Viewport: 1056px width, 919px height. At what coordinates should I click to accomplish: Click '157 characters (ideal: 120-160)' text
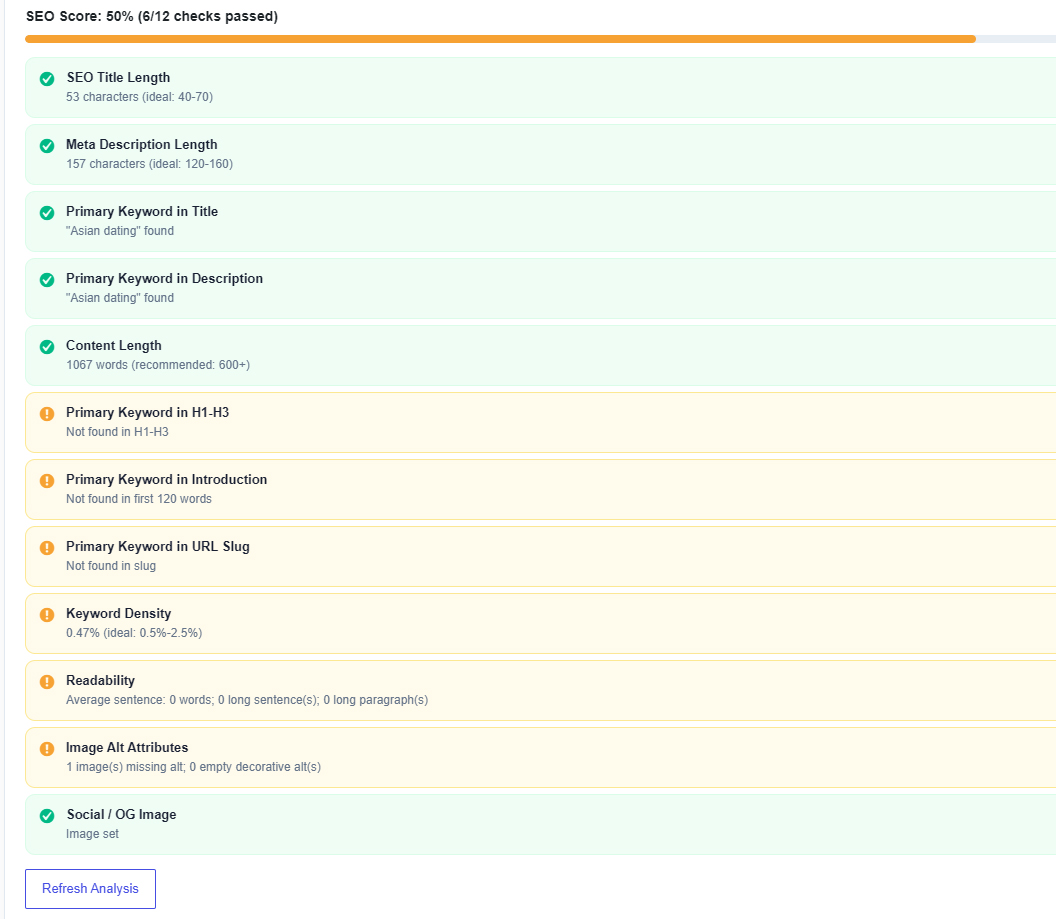tap(150, 164)
